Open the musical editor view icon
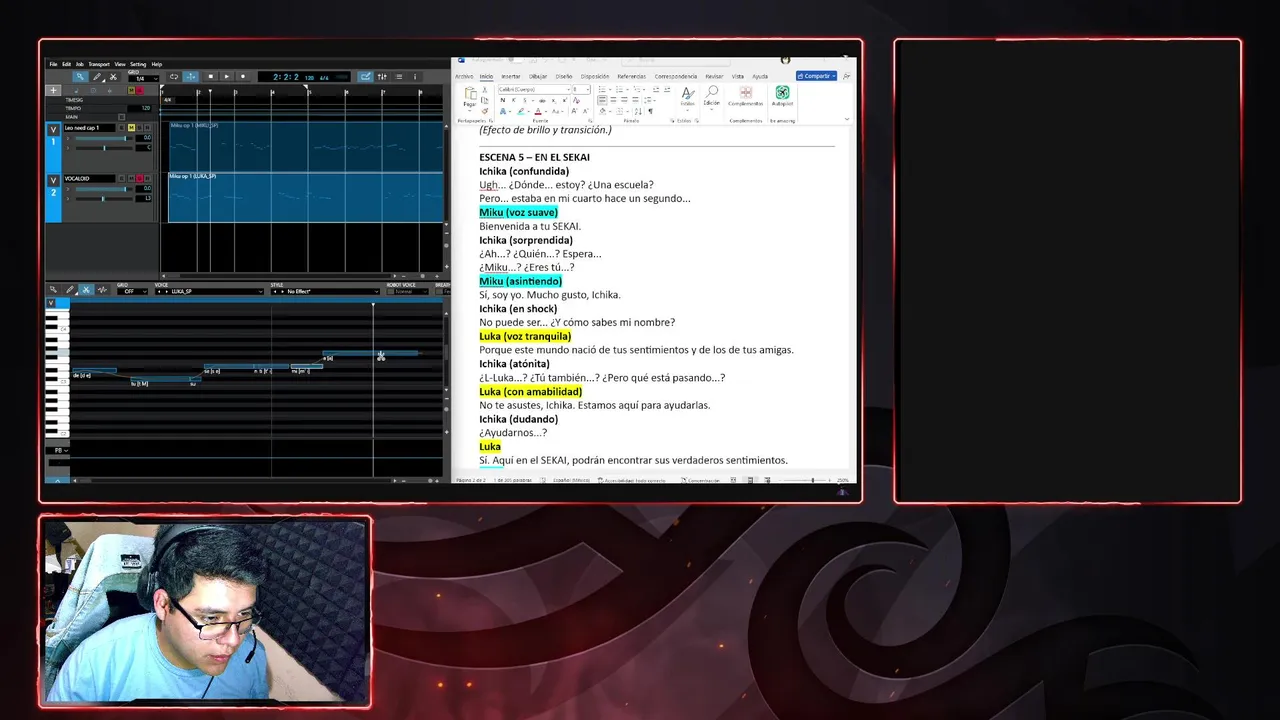Image resolution: width=1280 pixels, height=720 pixels. pos(365,76)
